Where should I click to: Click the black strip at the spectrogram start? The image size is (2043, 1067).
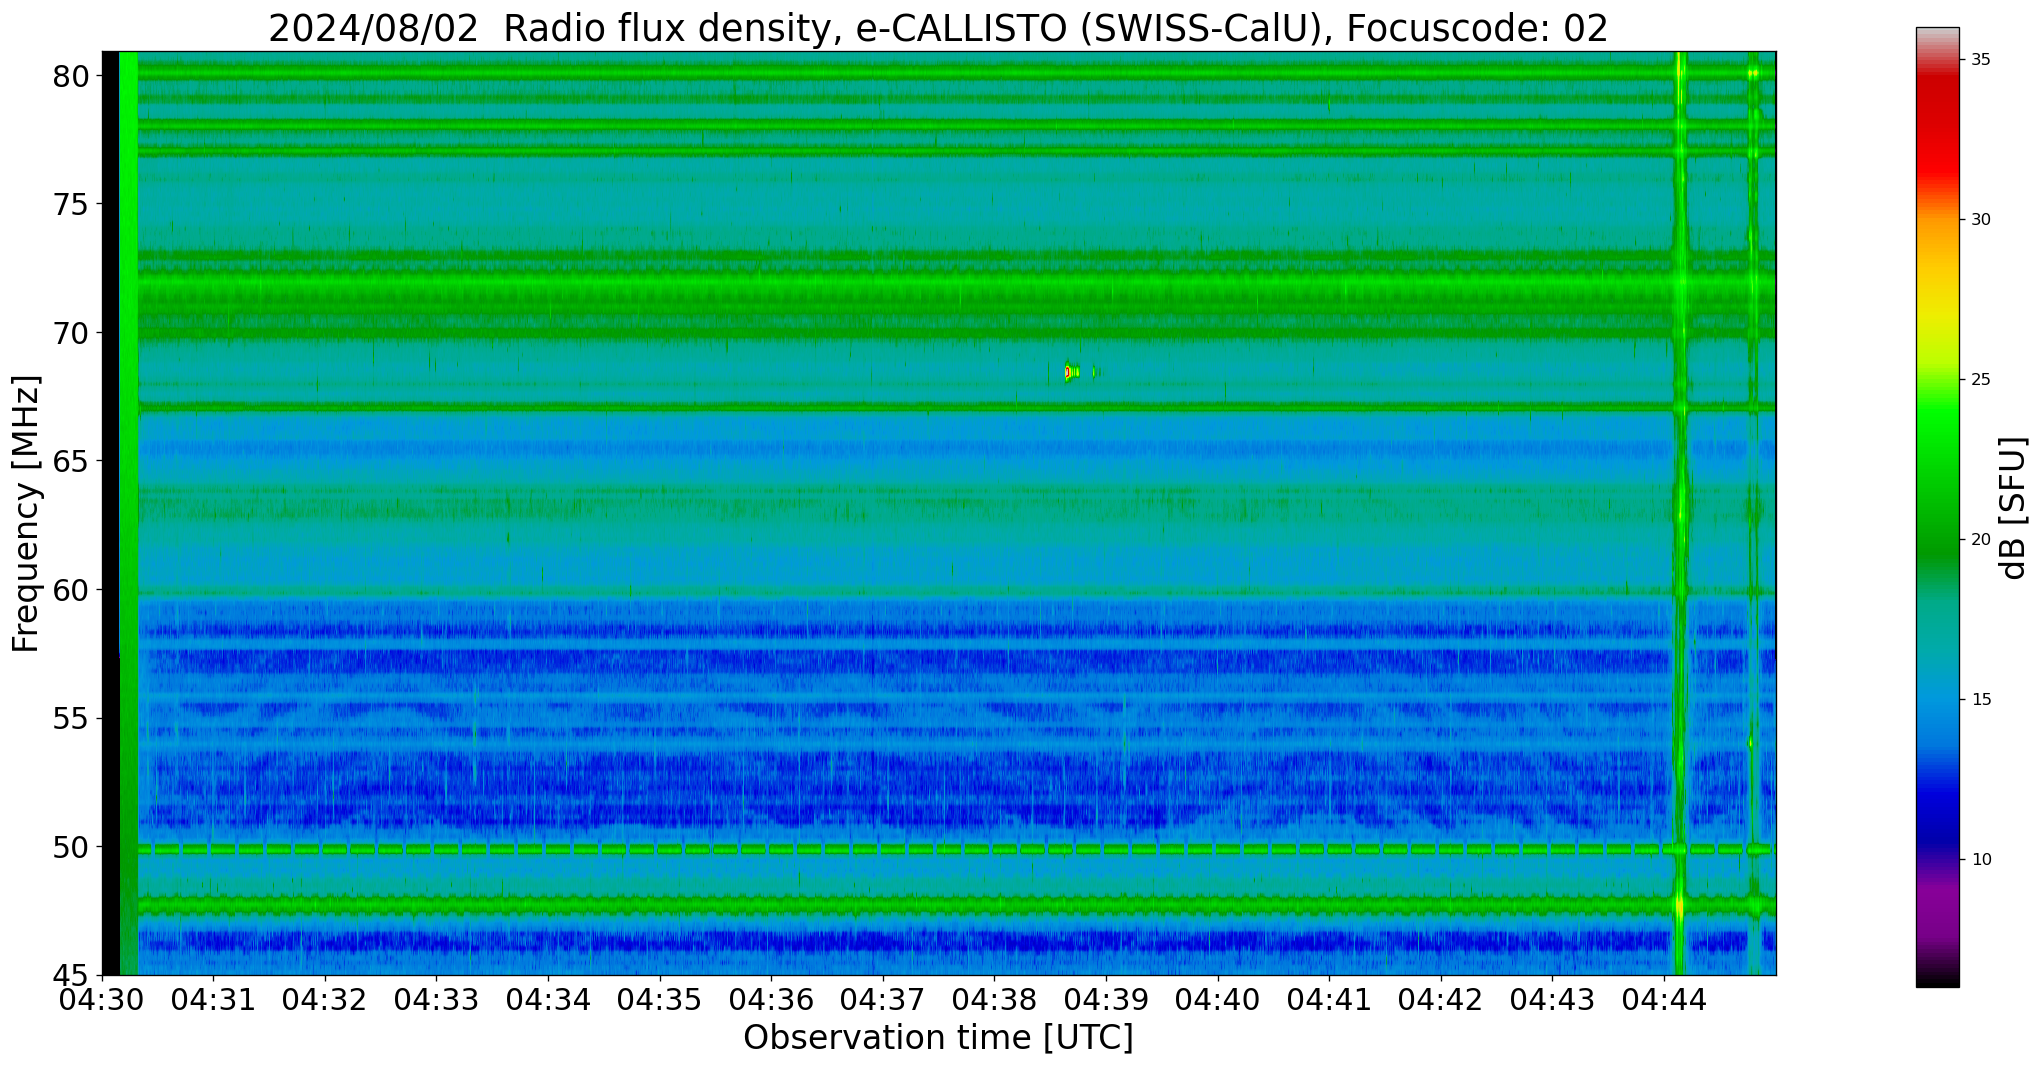point(111,513)
